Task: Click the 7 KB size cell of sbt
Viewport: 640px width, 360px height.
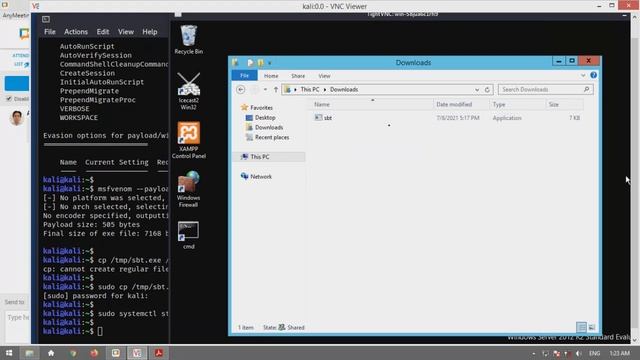Action: [574, 118]
